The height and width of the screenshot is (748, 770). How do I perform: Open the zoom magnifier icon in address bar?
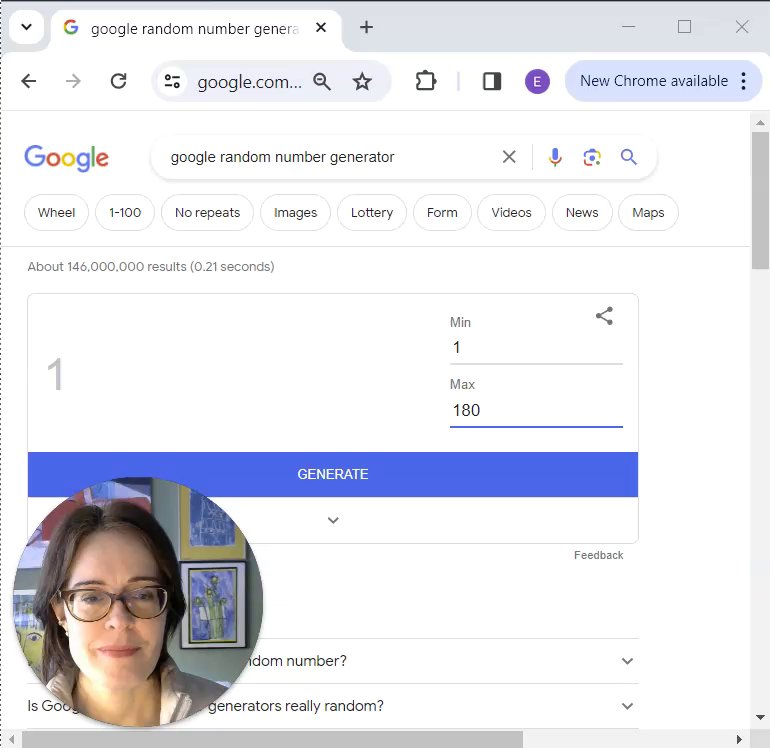click(x=322, y=81)
